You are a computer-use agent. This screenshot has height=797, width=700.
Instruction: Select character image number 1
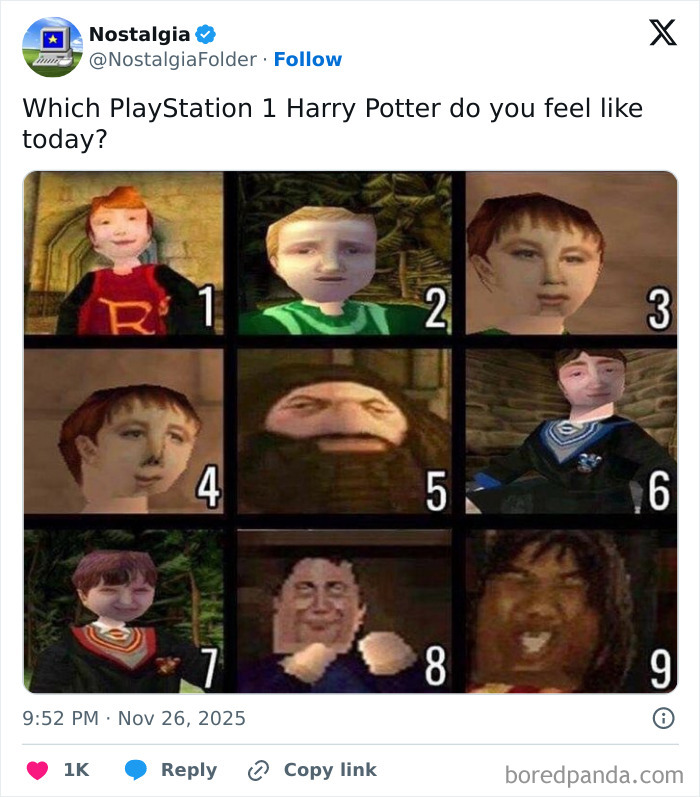[124, 253]
